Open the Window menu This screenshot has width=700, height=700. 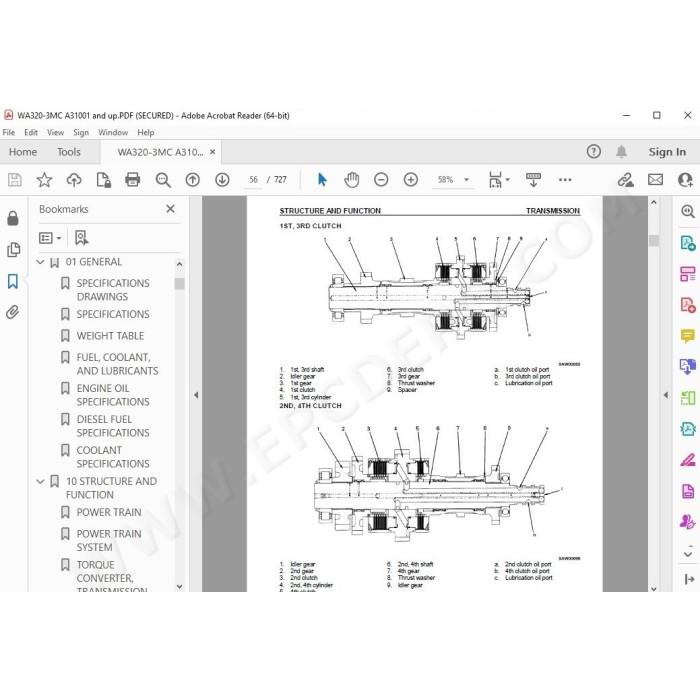(x=113, y=133)
